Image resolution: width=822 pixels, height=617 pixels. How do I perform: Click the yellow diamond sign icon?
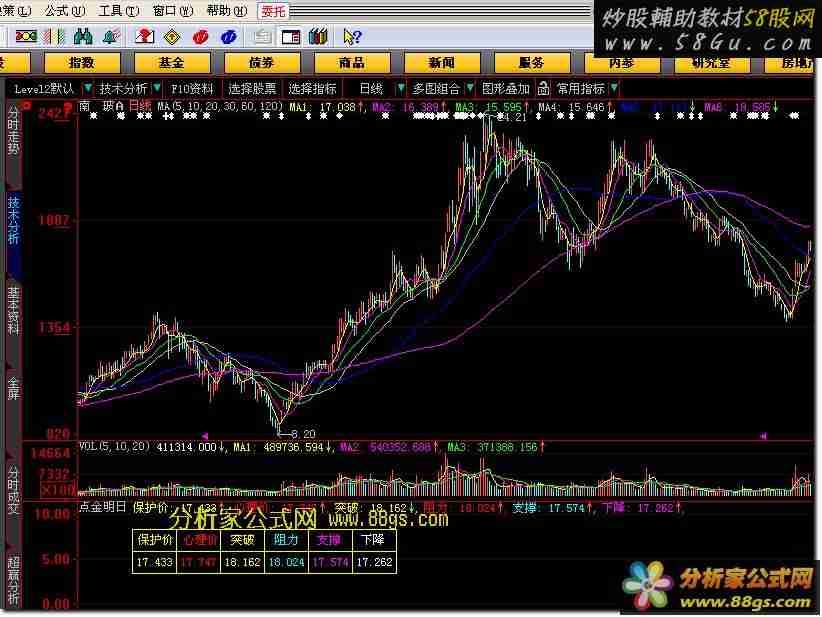click(x=172, y=37)
